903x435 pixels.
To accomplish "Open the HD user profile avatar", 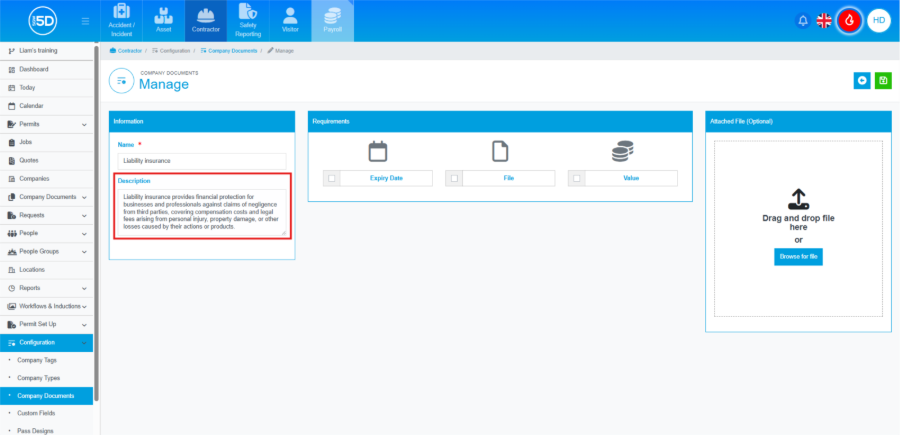I will coord(878,20).
